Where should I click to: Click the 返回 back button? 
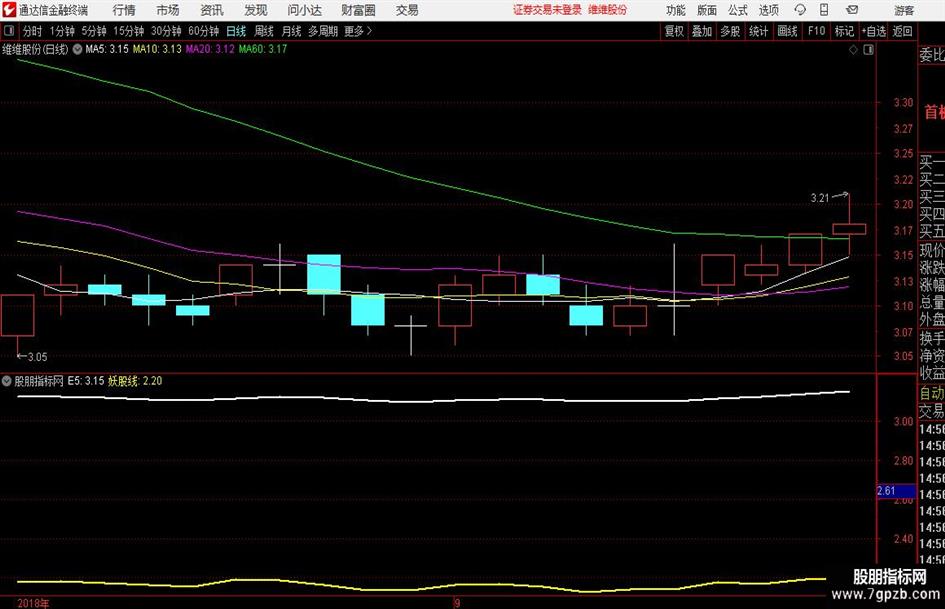[903, 31]
